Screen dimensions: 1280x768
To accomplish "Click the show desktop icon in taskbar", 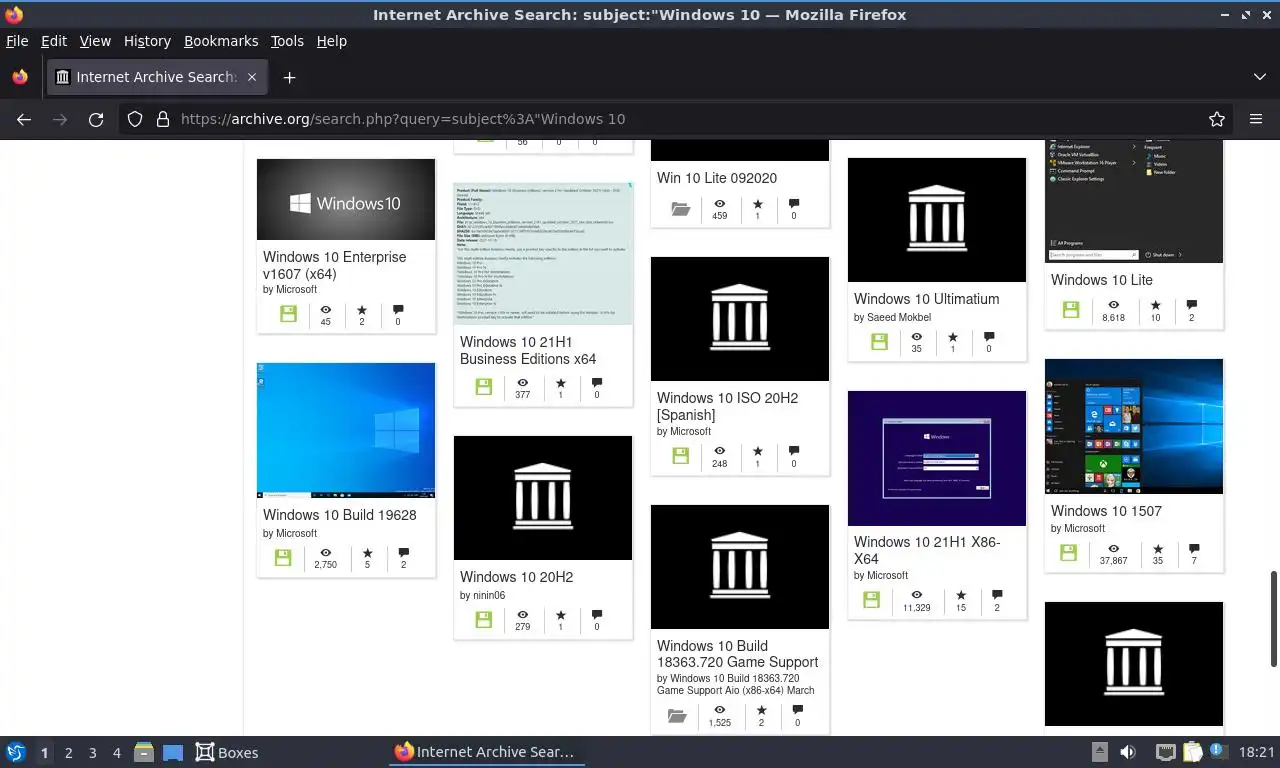I will 173,752.
